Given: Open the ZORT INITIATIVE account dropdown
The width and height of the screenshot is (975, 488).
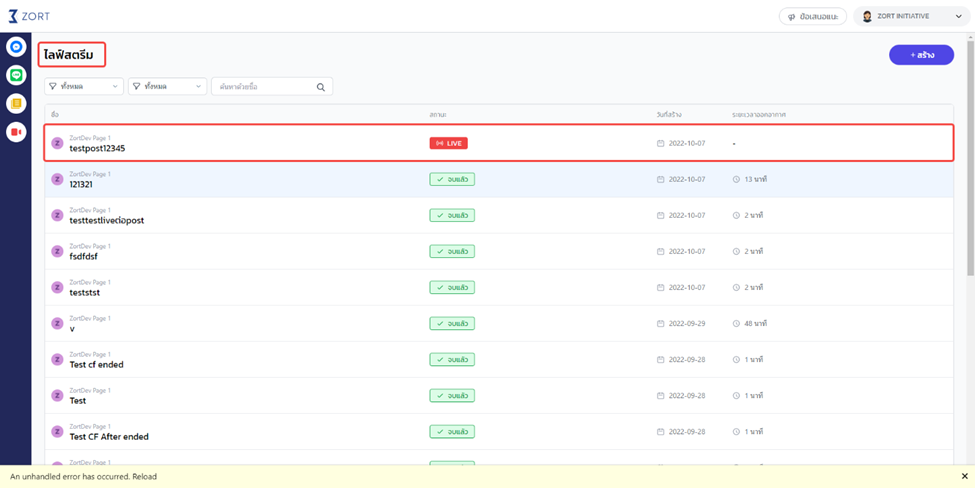Looking at the screenshot, I should (912, 16).
